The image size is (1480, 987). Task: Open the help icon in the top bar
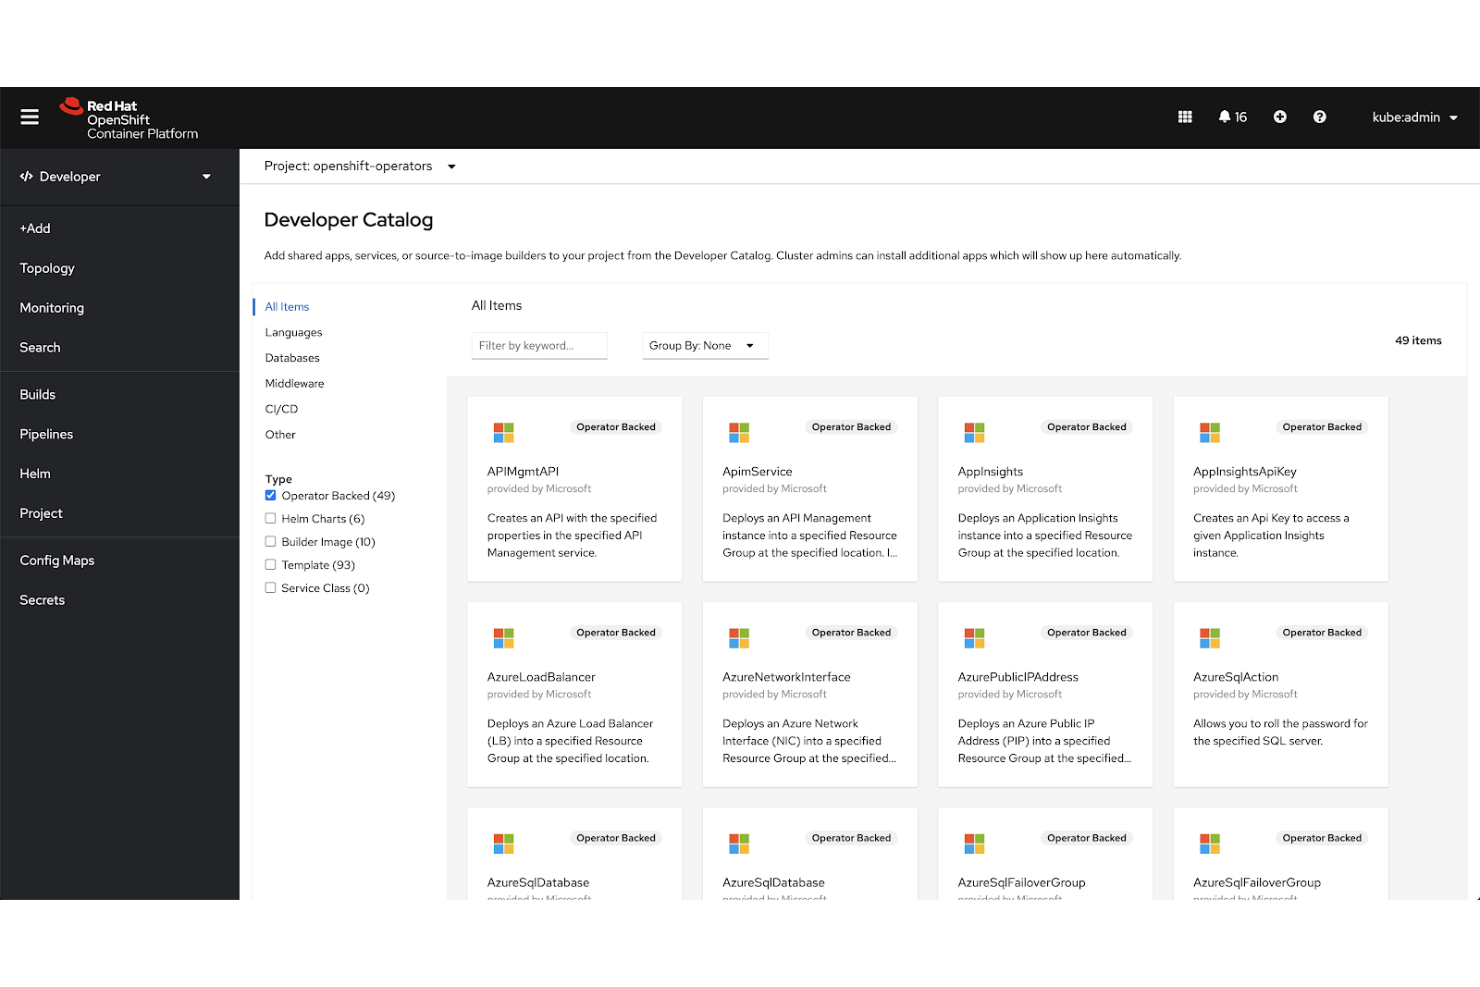pyautogui.click(x=1320, y=117)
